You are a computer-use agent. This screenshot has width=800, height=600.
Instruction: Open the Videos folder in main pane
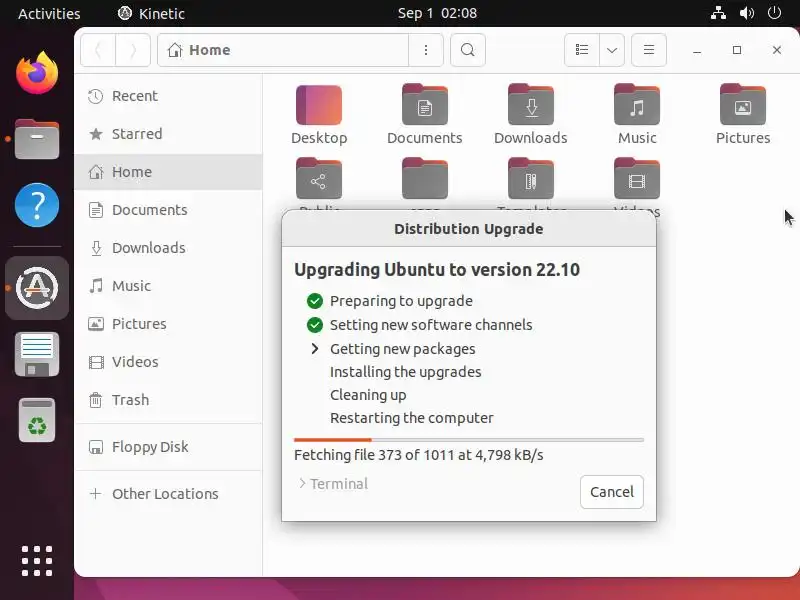coord(637,179)
